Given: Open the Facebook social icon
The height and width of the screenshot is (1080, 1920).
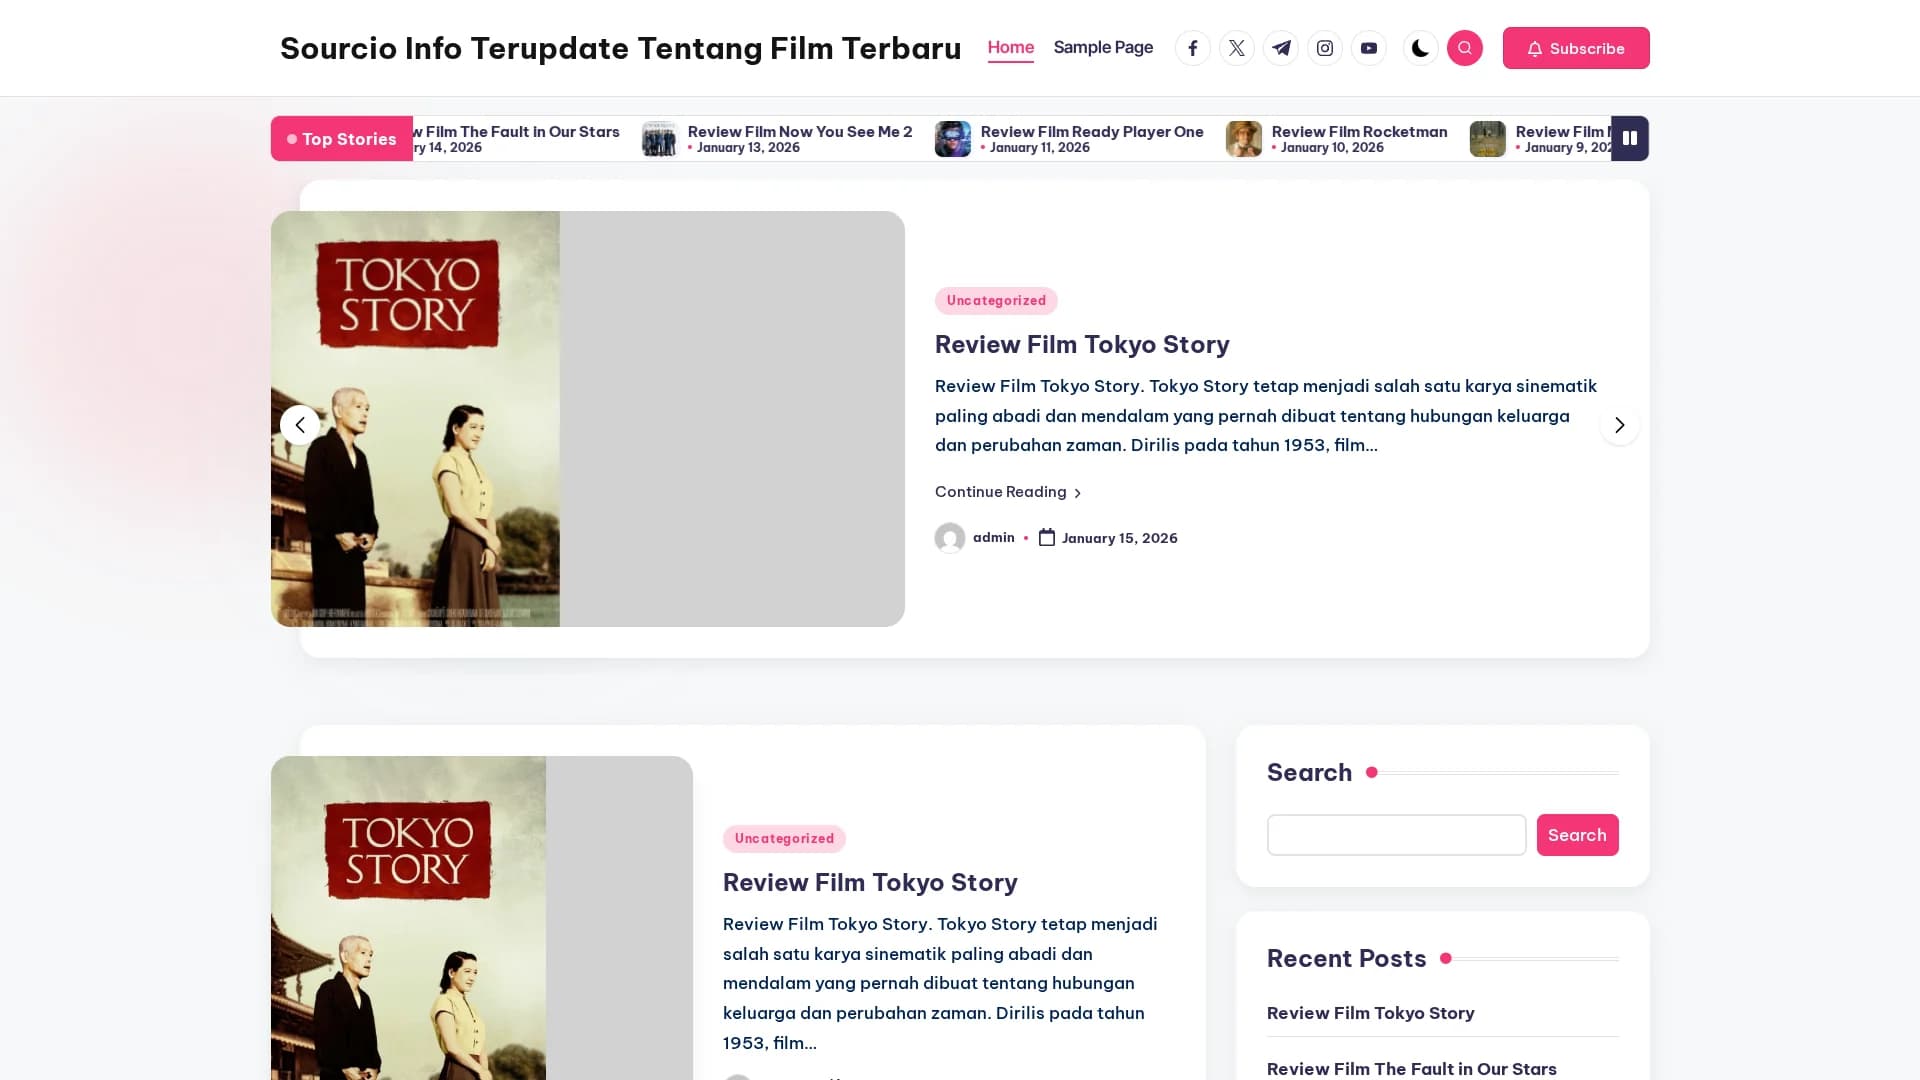Looking at the screenshot, I should tap(1193, 48).
